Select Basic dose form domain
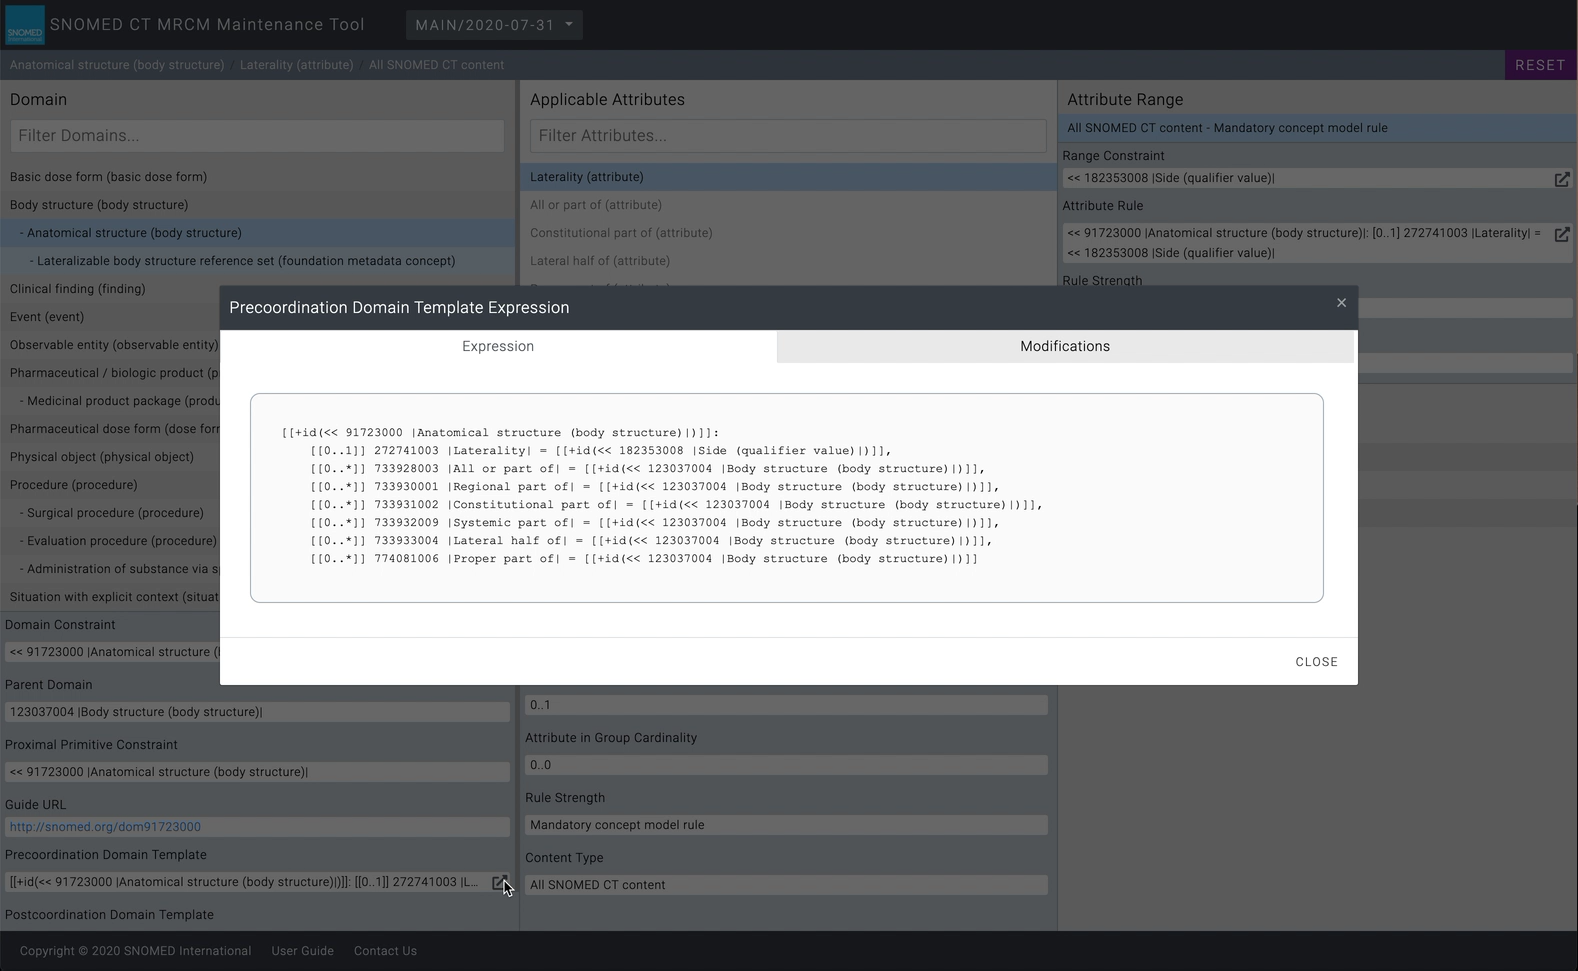This screenshot has width=1578, height=971. [x=258, y=177]
